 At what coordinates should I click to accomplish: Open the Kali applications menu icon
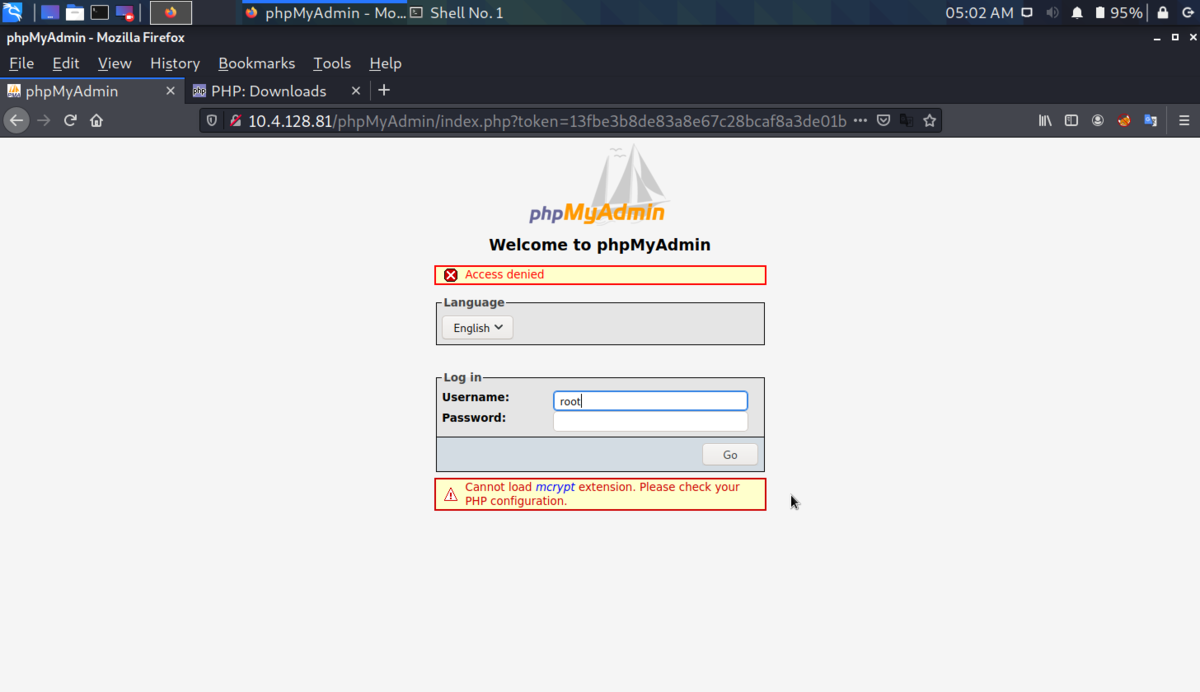click(x=12, y=13)
